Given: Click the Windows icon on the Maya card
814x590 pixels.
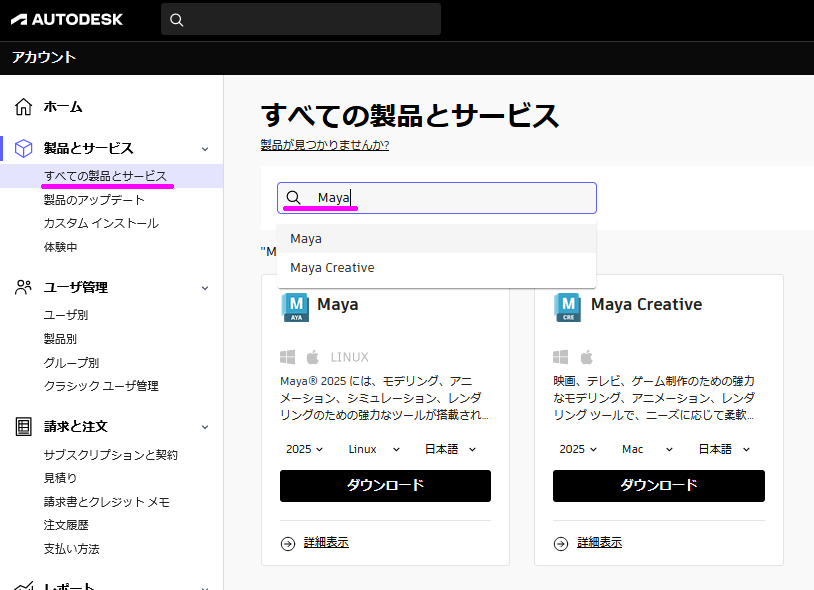Looking at the screenshot, I should point(288,357).
